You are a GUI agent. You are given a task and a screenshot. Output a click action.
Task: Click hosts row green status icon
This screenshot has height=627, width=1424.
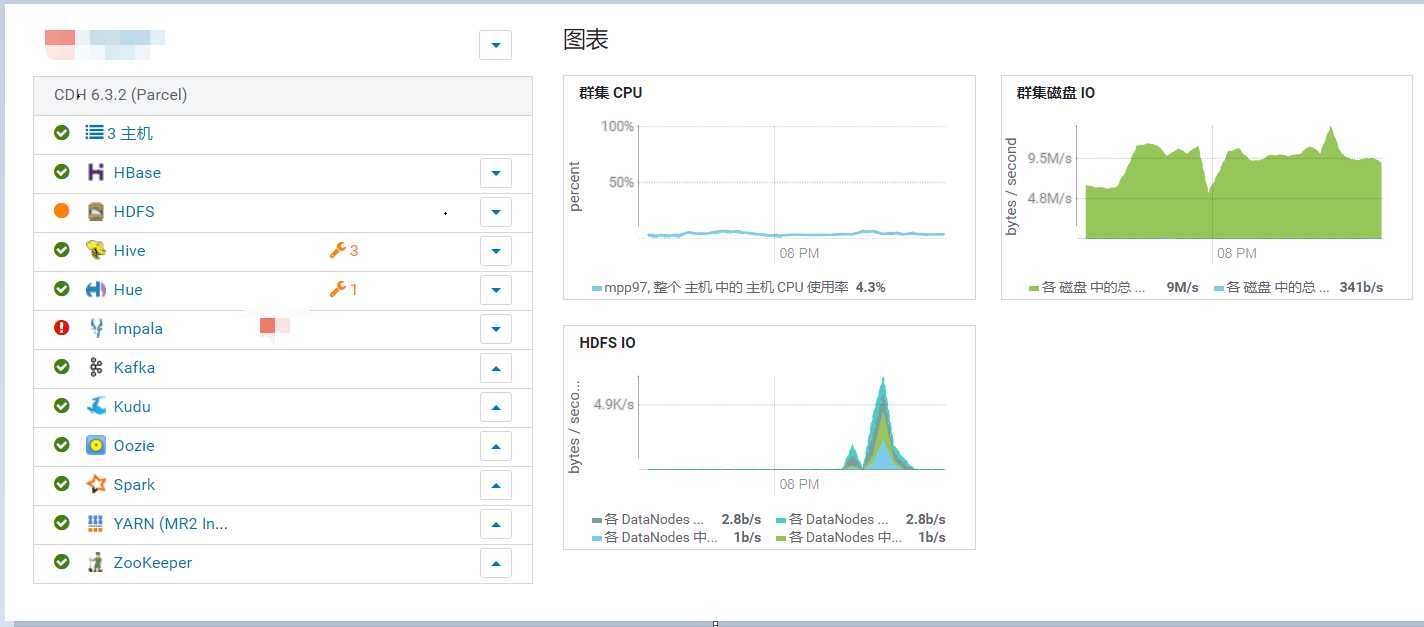[x=62, y=132]
